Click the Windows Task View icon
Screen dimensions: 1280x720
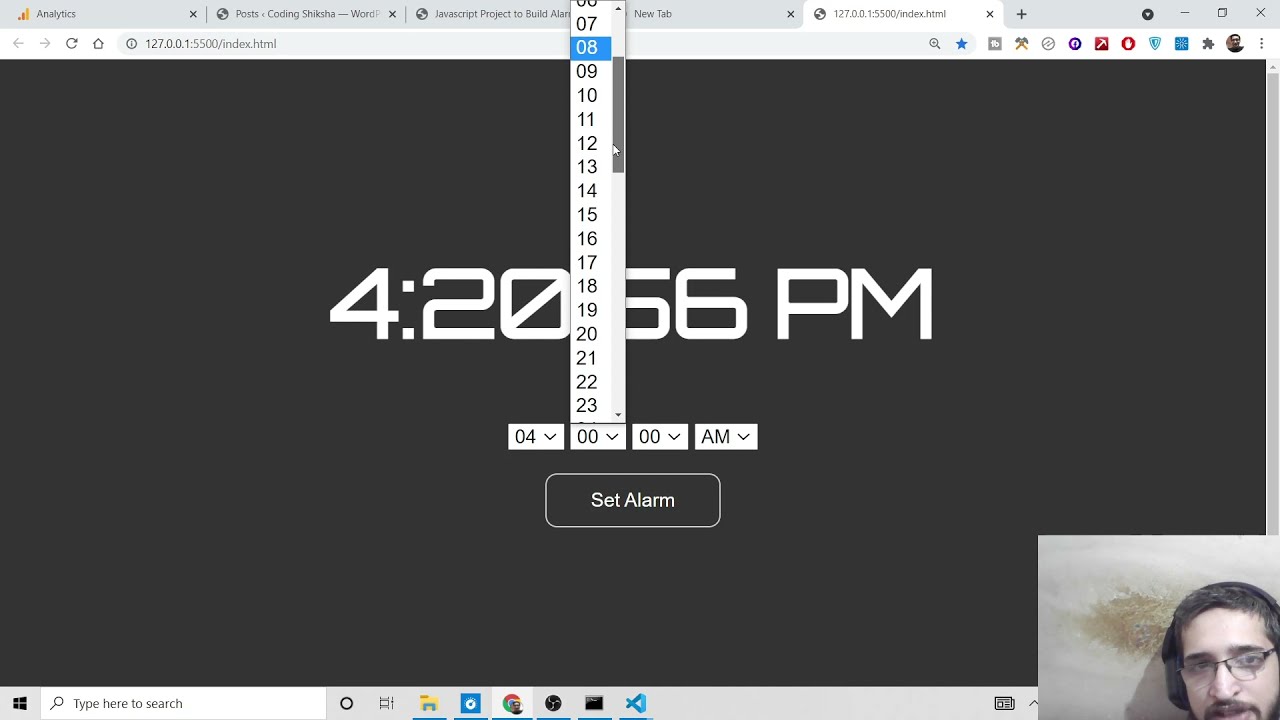387,704
